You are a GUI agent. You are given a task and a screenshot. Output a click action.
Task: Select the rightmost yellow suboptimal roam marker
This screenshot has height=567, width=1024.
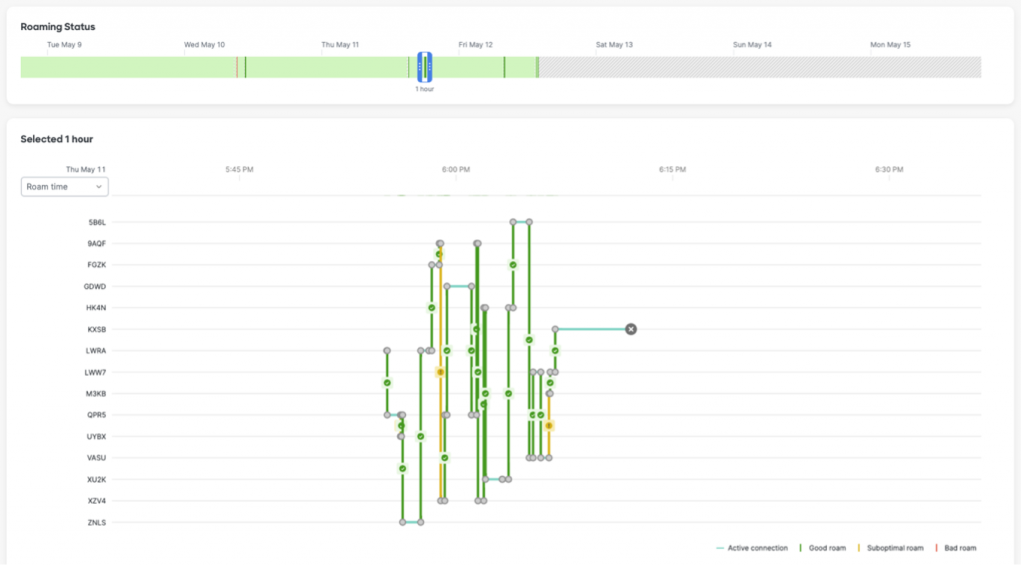point(549,426)
